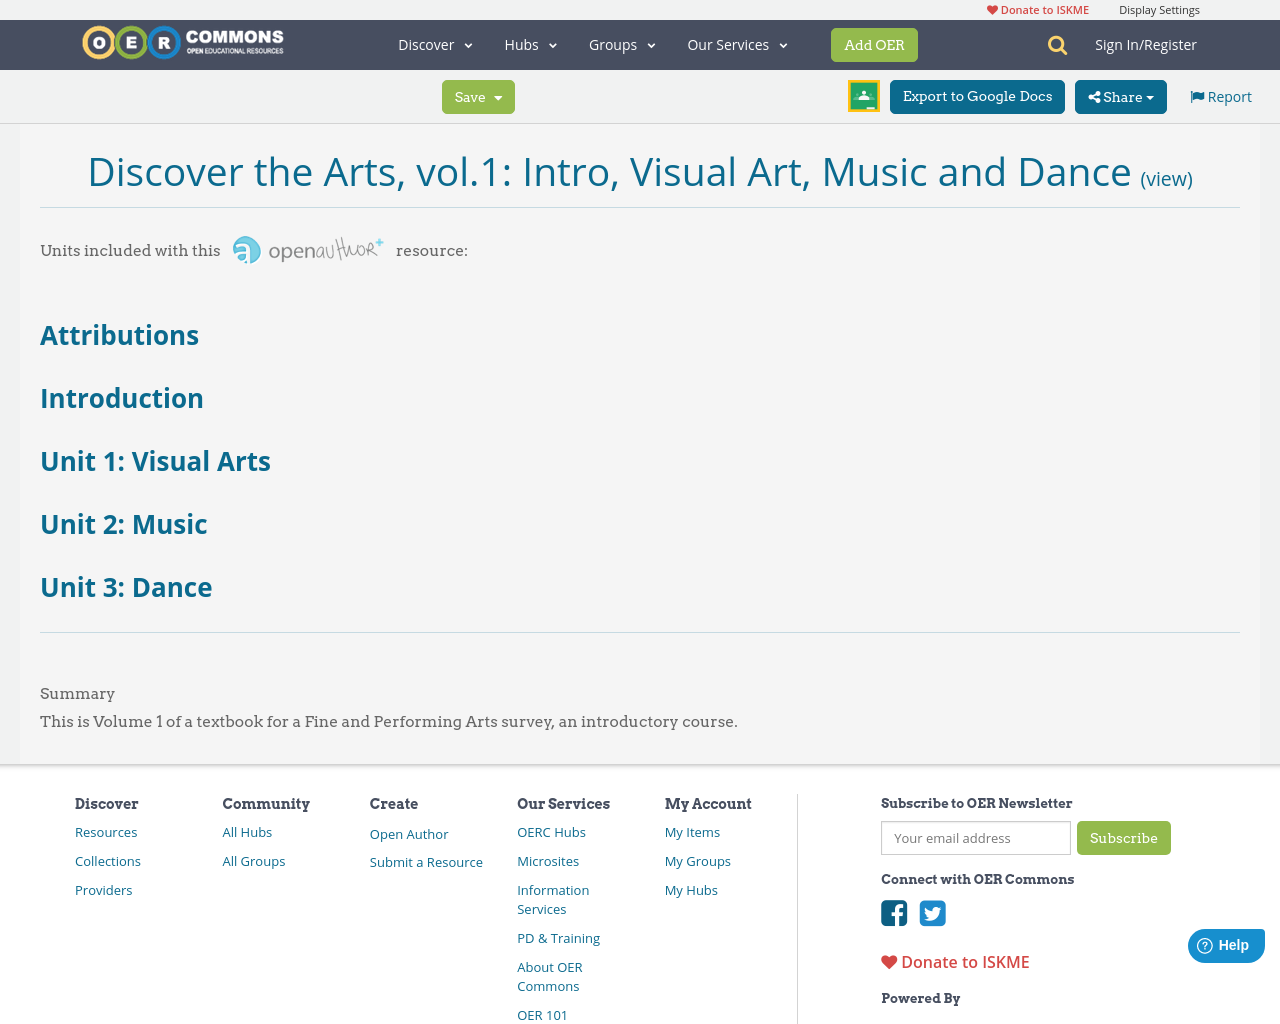Click Export to Google Docs
This screenshot has height=1024, width=1280.
977,96
